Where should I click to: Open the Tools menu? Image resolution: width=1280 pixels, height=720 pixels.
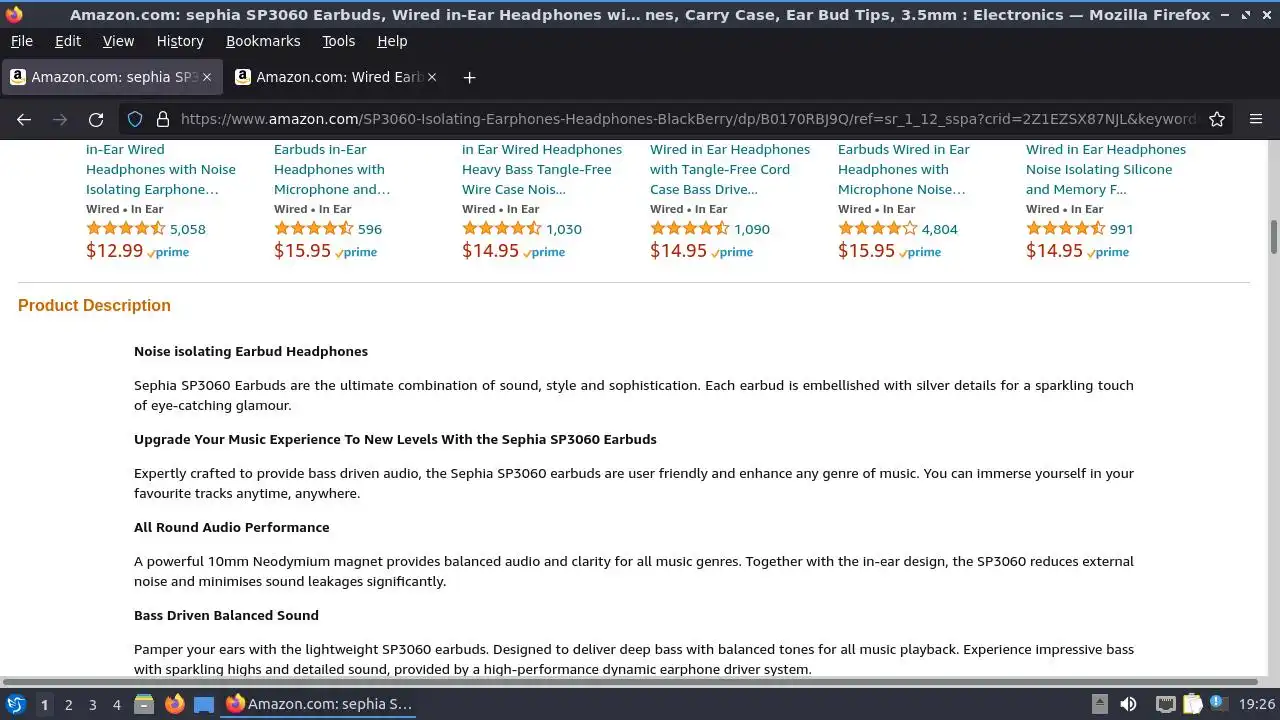click(x=338, y=41)
